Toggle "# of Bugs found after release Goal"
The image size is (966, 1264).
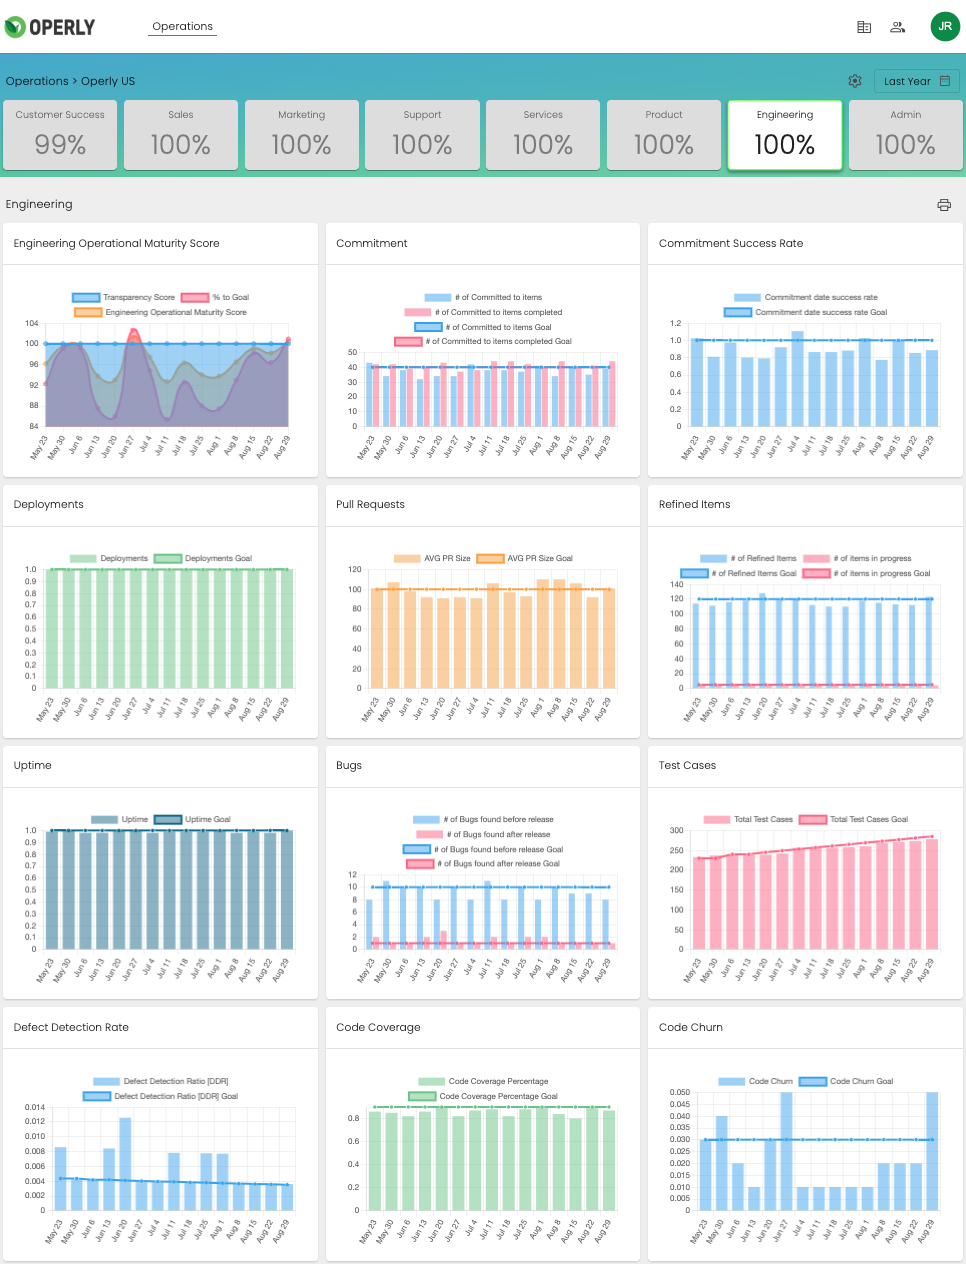[483, 863]
